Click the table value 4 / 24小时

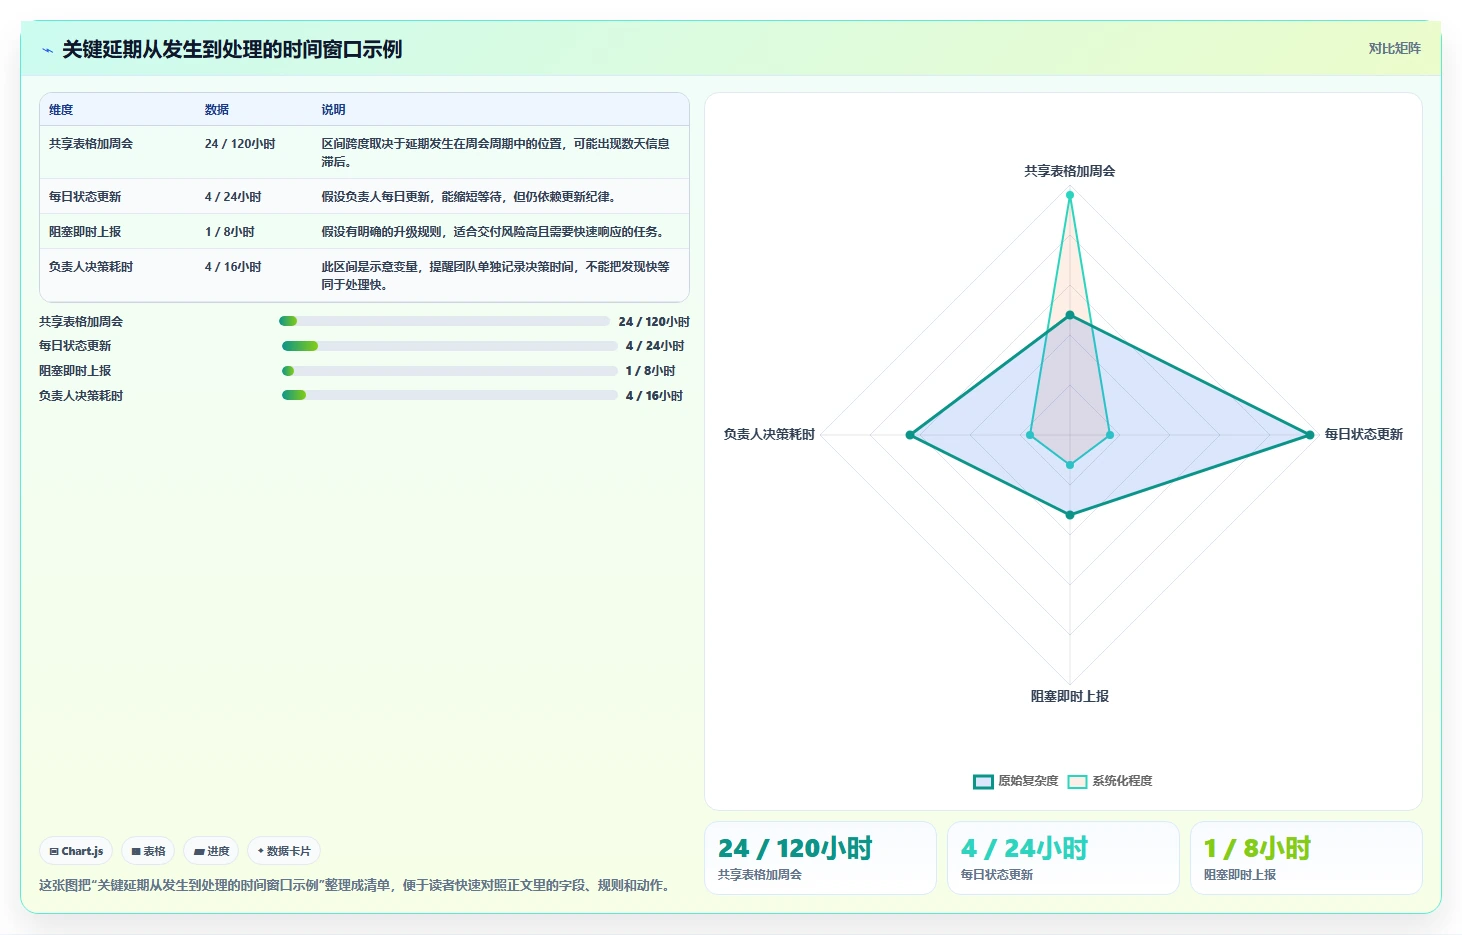tap(233, 197)
